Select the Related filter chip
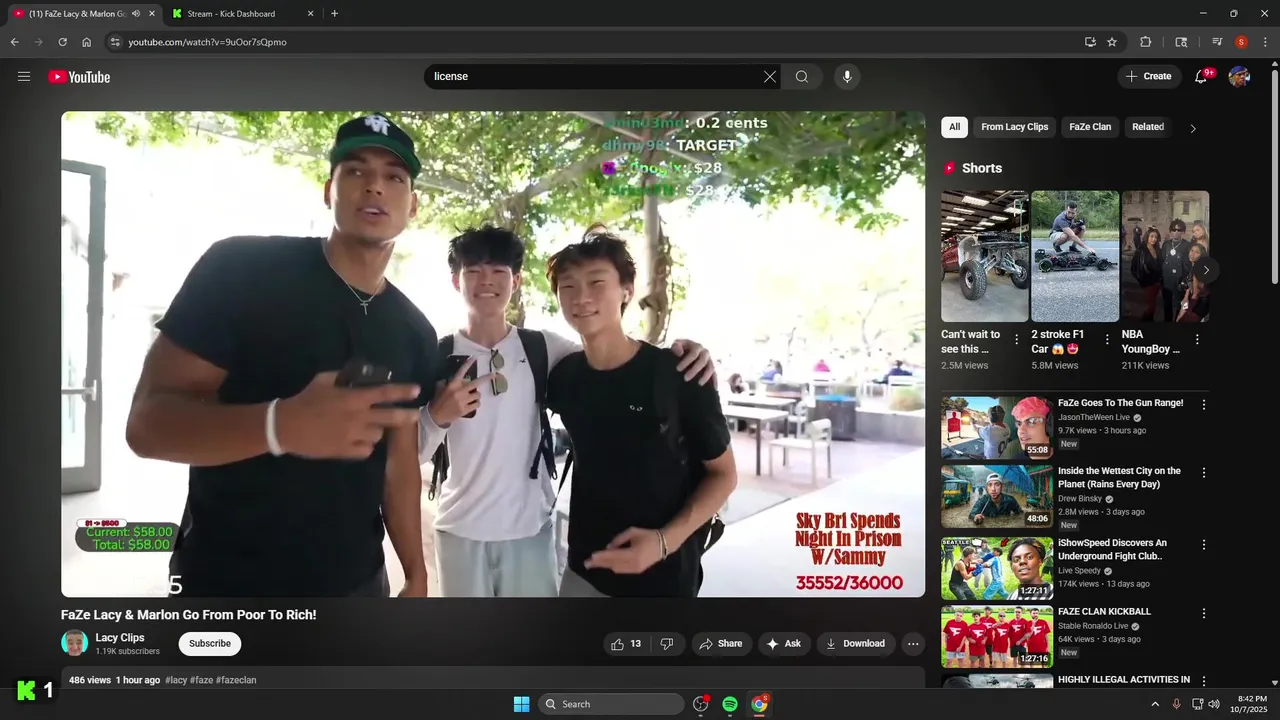 pyautogui.click(x=1148, y=127)
